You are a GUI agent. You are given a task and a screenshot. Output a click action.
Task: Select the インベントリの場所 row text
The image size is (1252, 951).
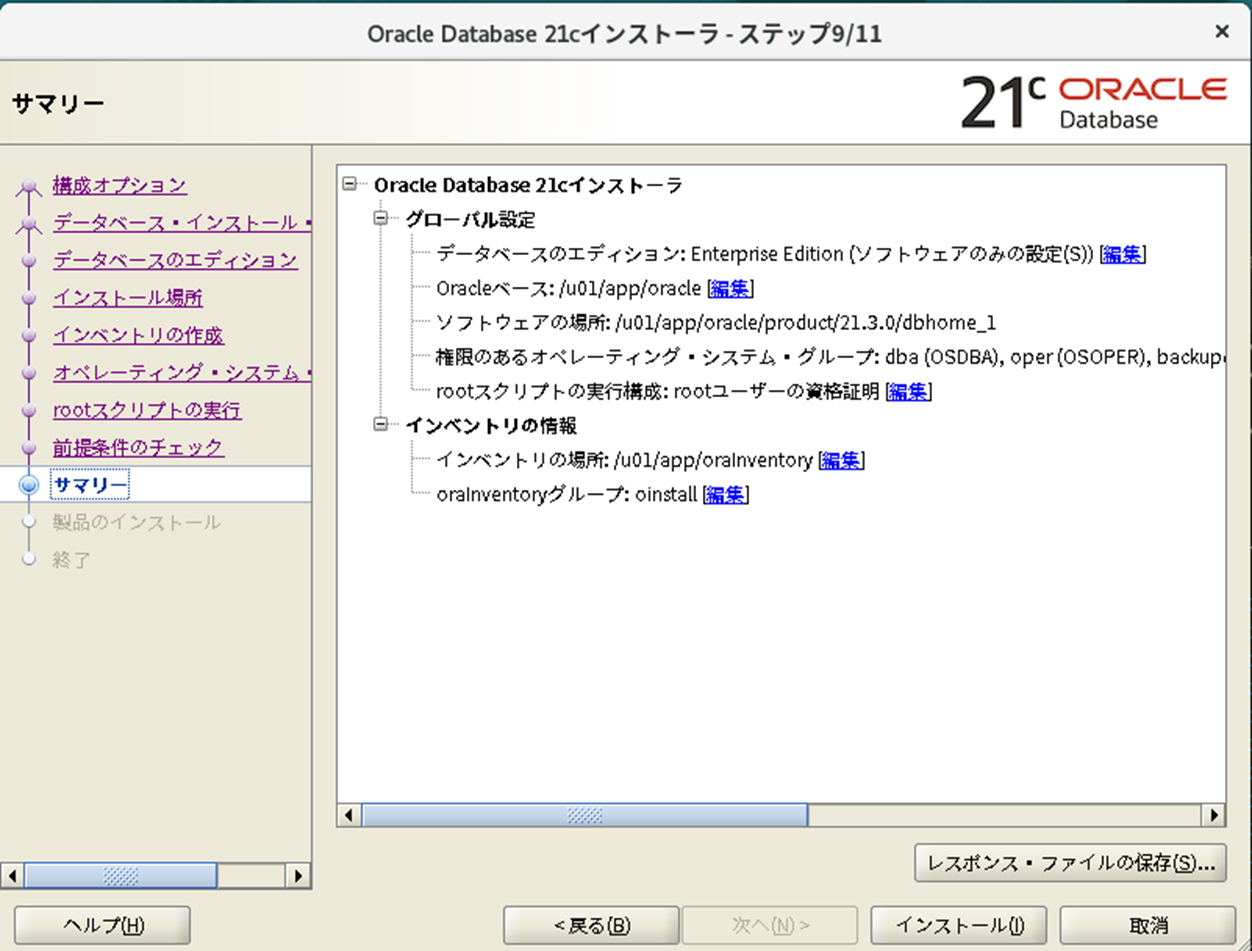(x=624, y=460)
